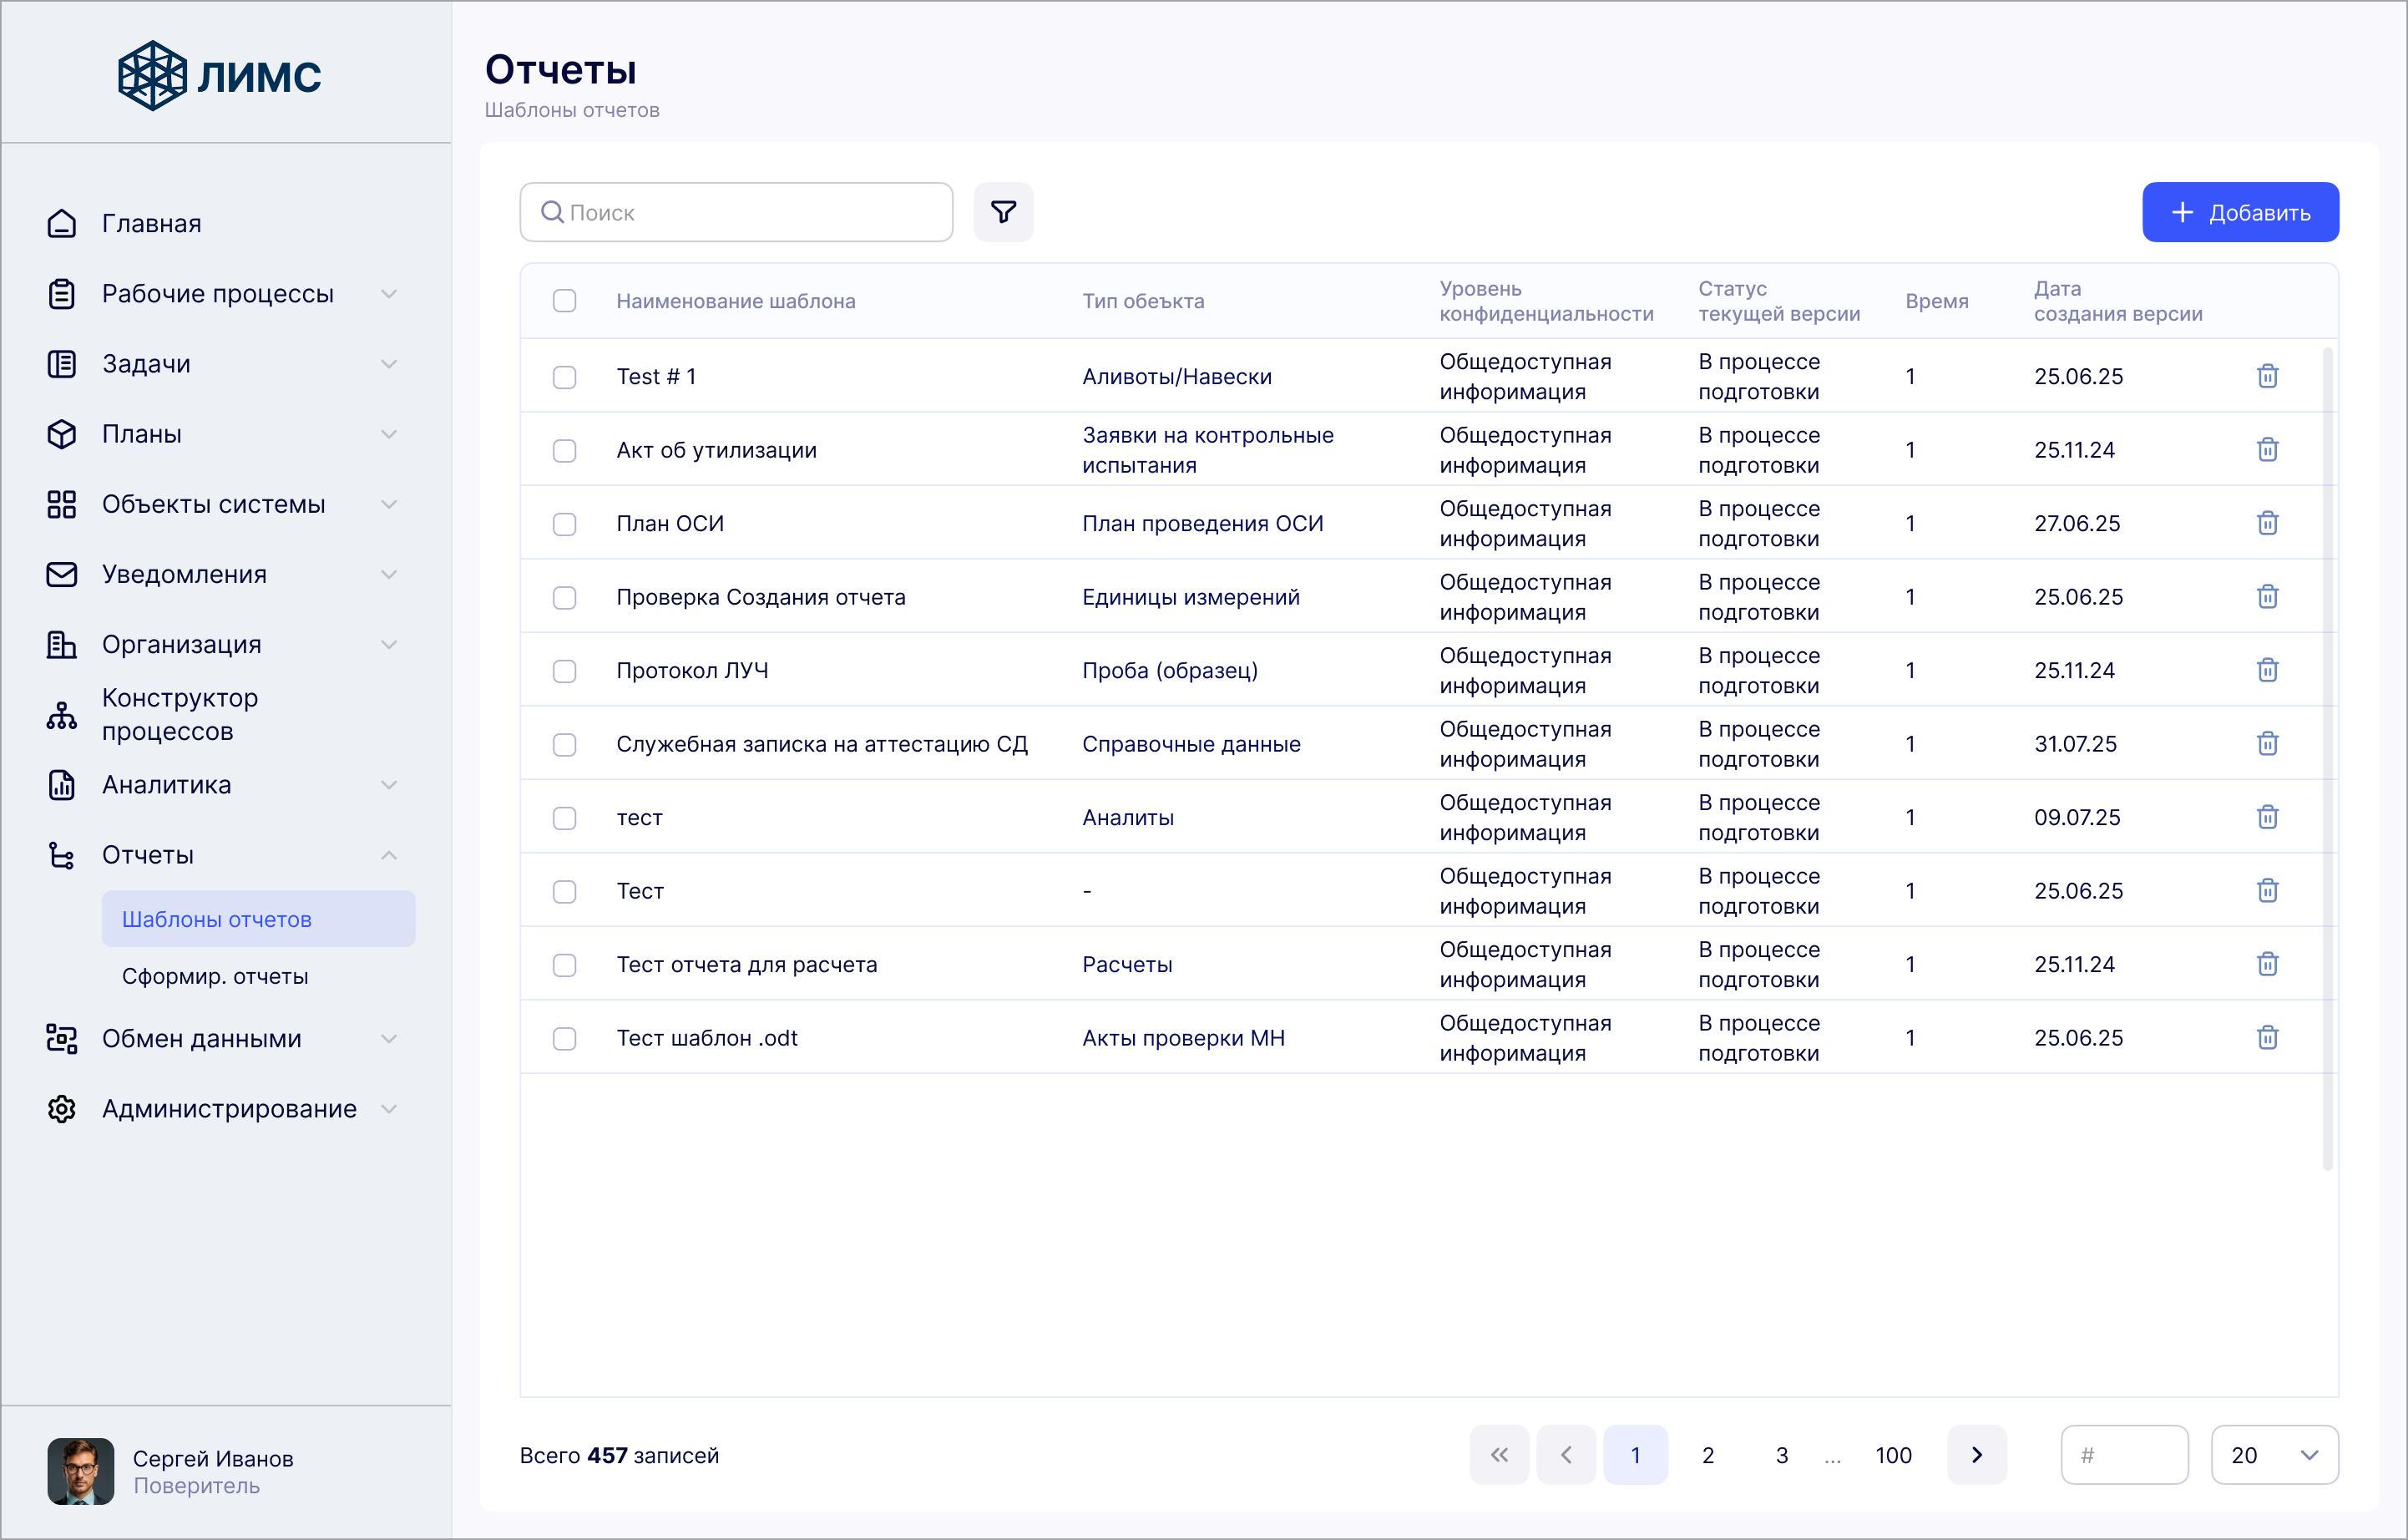The width and height of the screenshot is (2408, 1540).
Task: Click the Добавить button
Action: click(x=2240, y=212)
